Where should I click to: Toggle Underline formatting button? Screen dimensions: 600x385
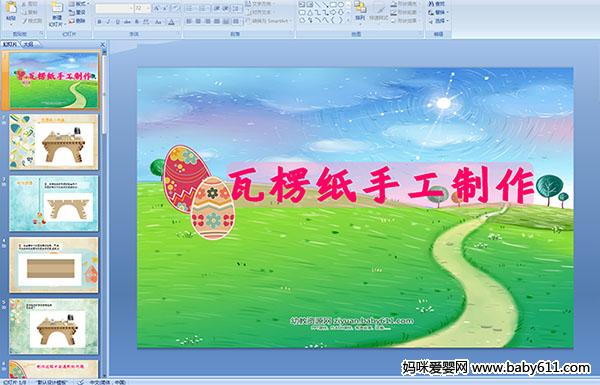117,22
